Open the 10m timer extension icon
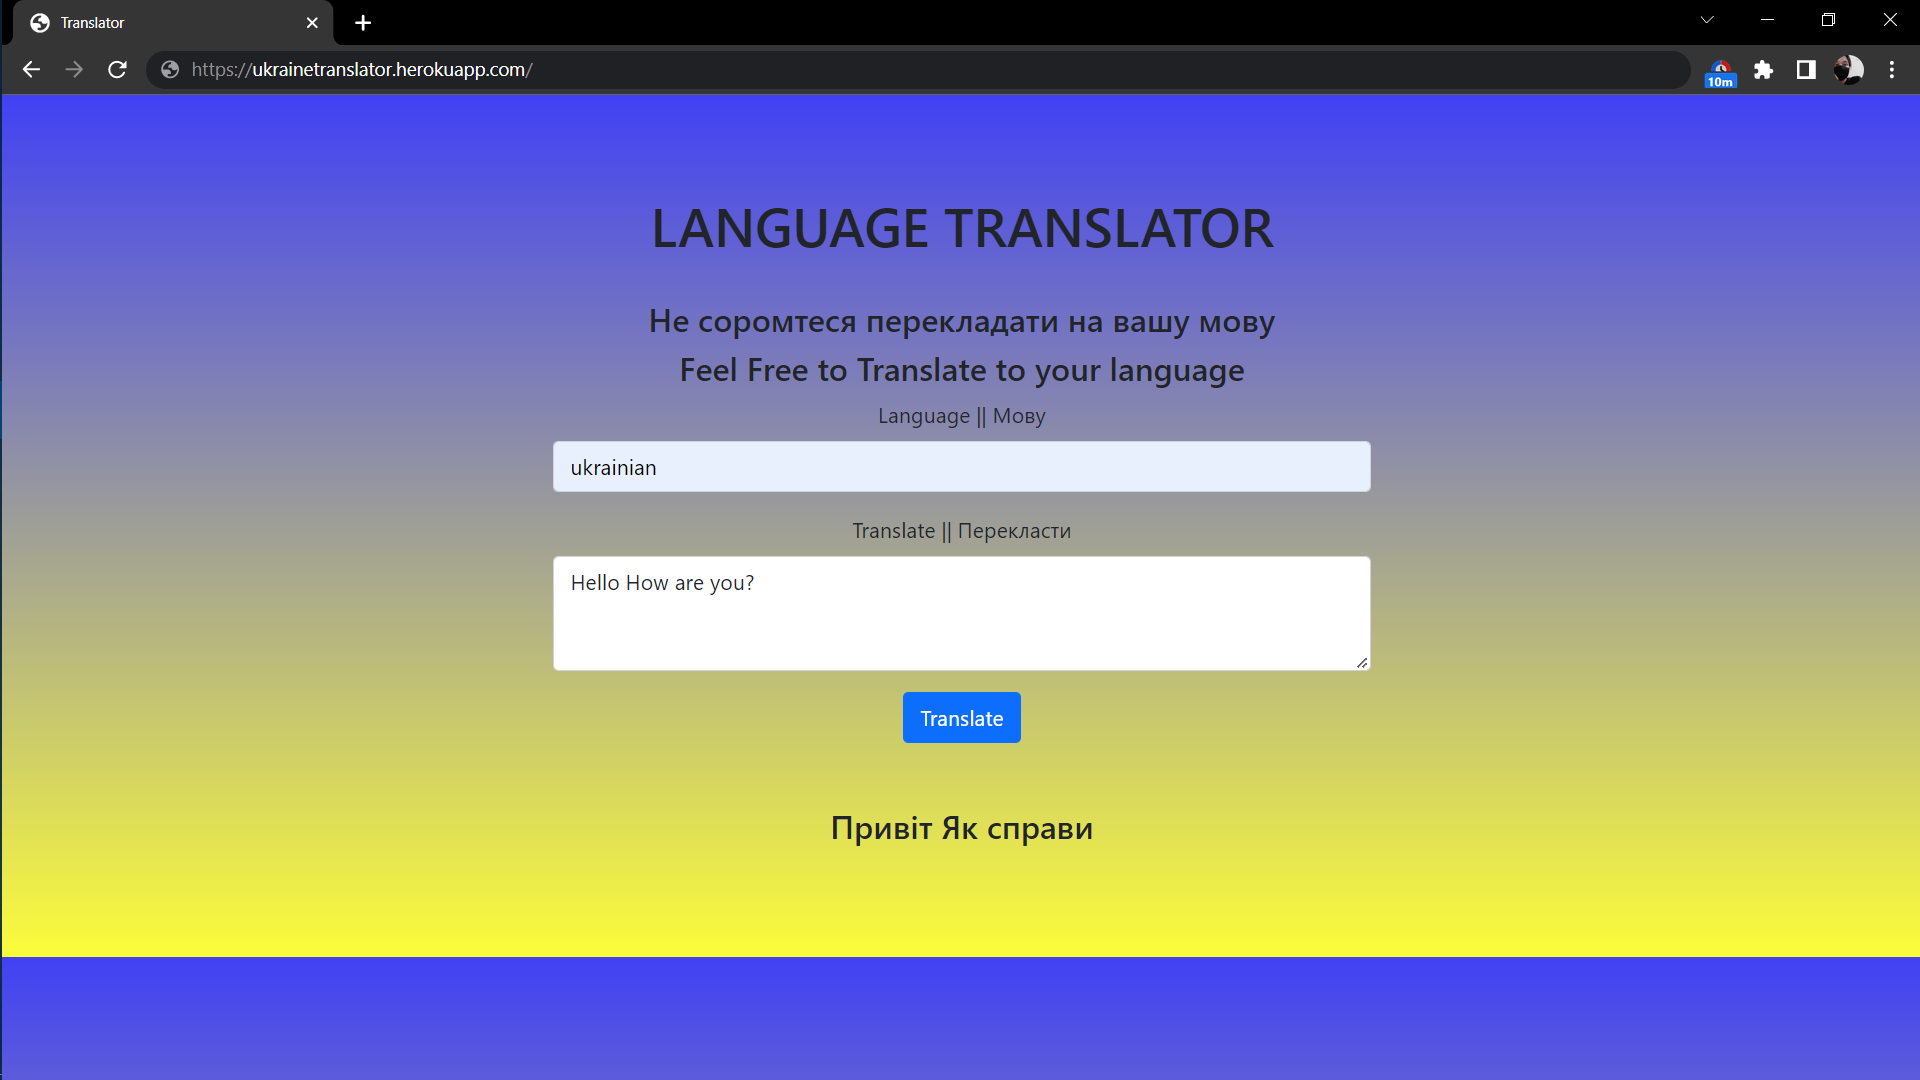 click(1720, 71)
